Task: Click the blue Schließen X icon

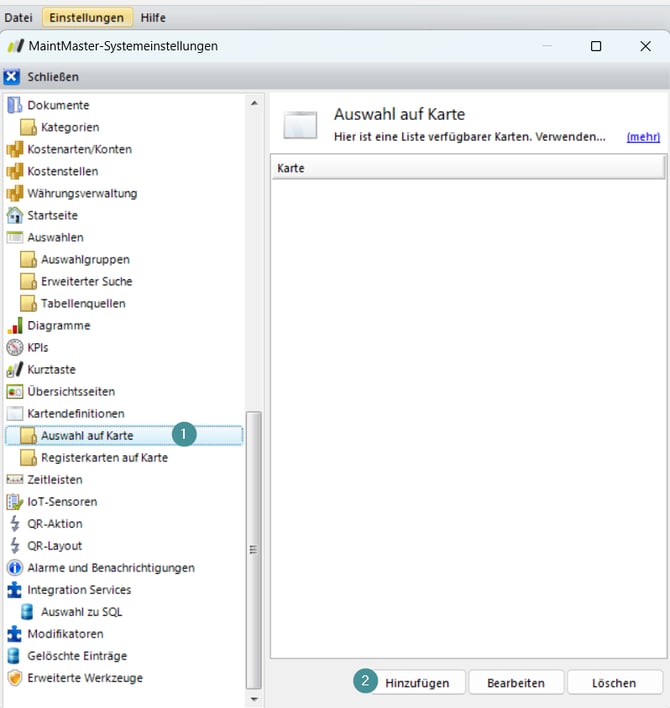Action: point(12,77)
